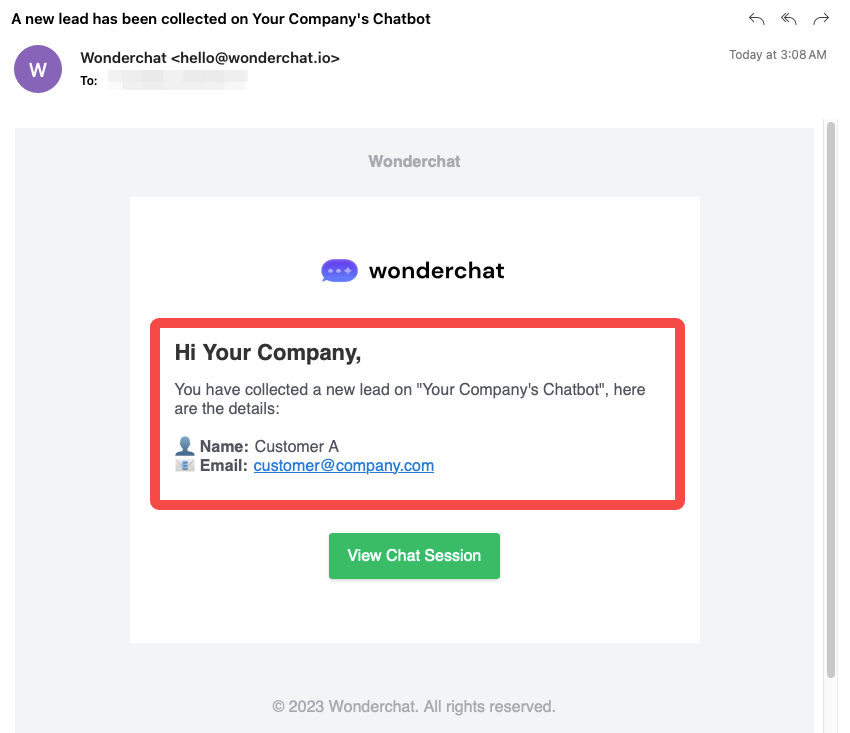Click the Customer A name value
This screenshot has width=850, height=733.
point(296,446)
